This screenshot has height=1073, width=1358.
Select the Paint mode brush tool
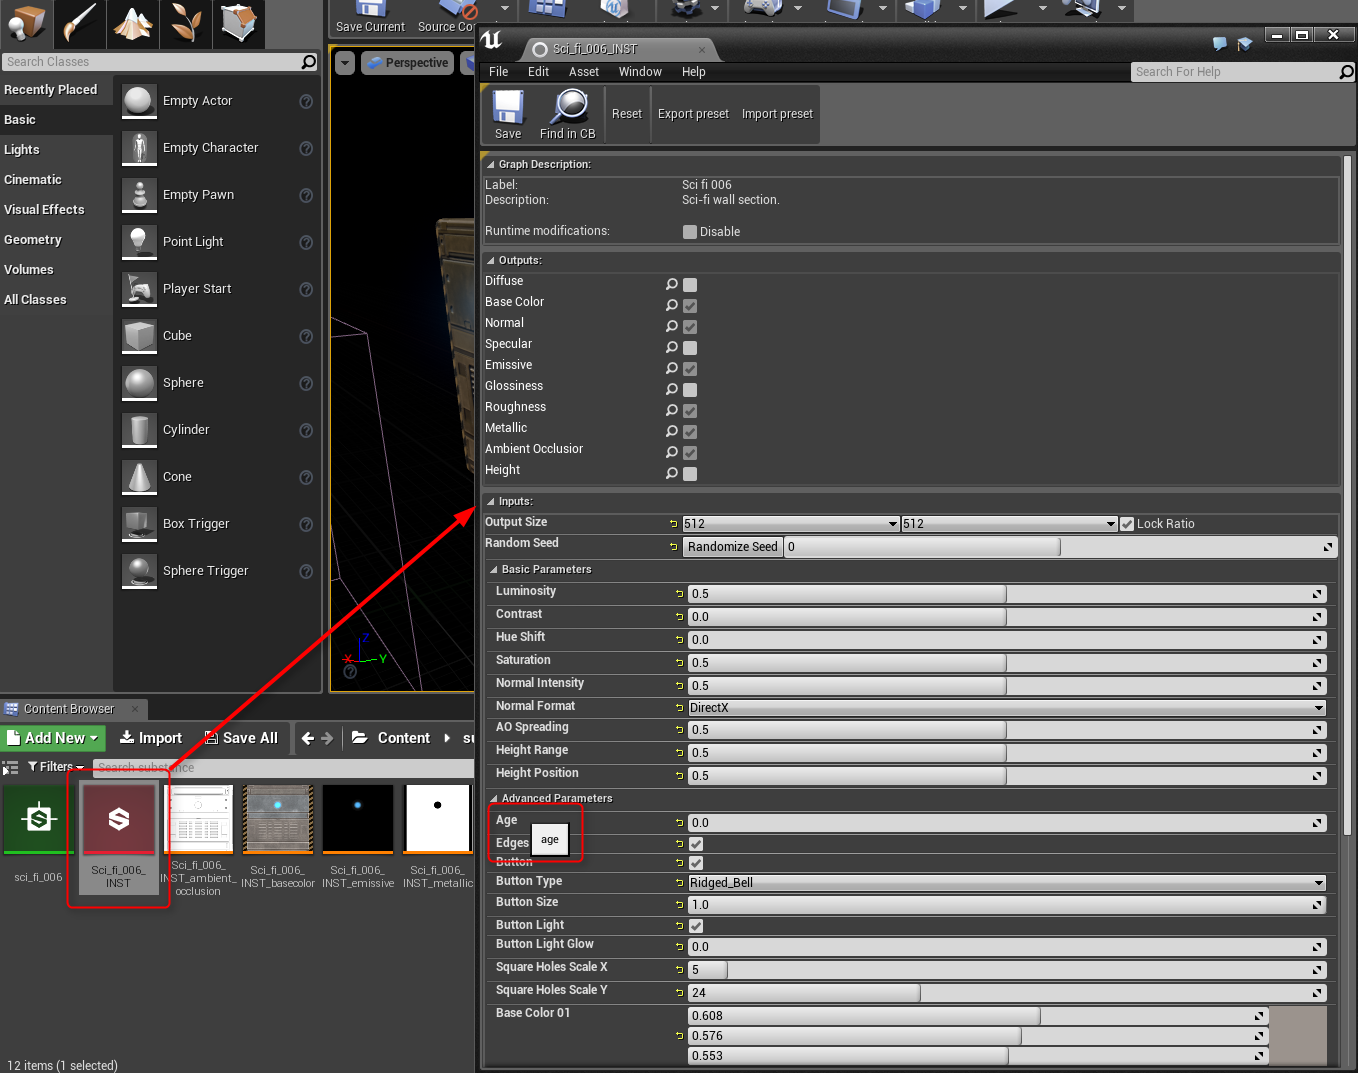79,24
